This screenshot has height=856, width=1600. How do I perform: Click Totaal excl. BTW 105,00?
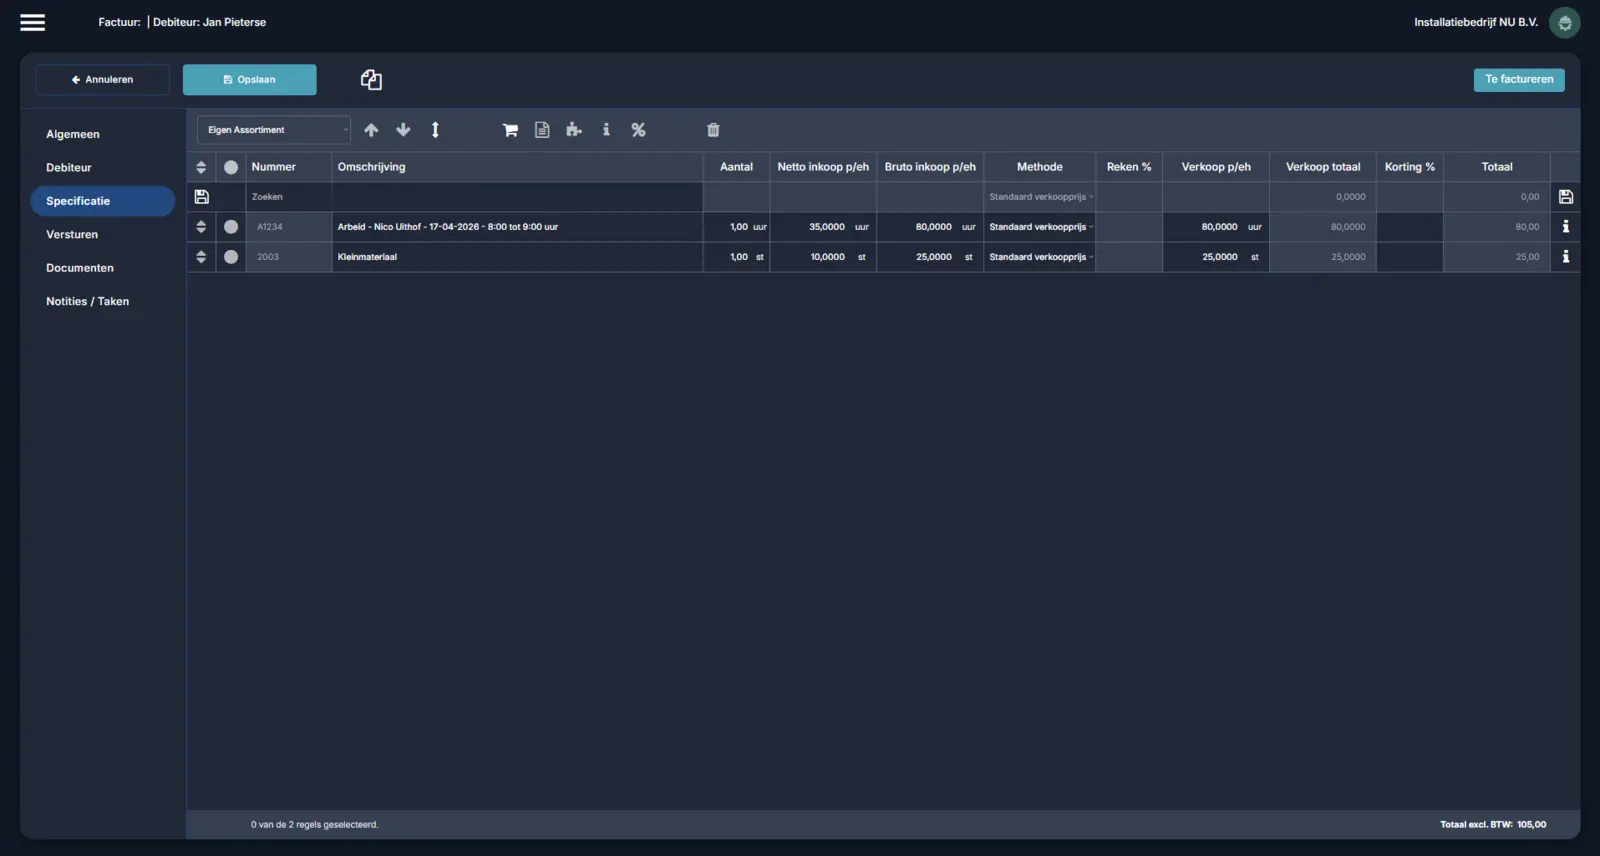[x=1493, y=825]
